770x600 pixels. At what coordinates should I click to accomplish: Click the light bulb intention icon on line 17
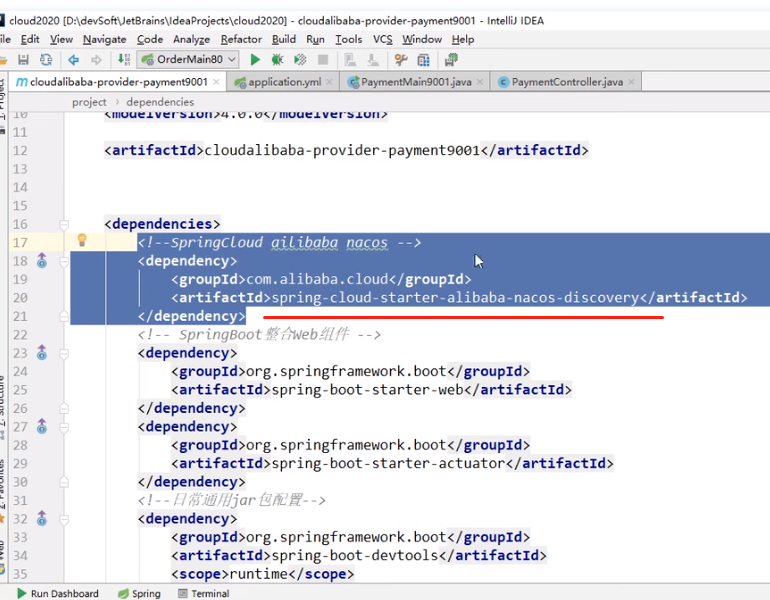coord(82,240)
